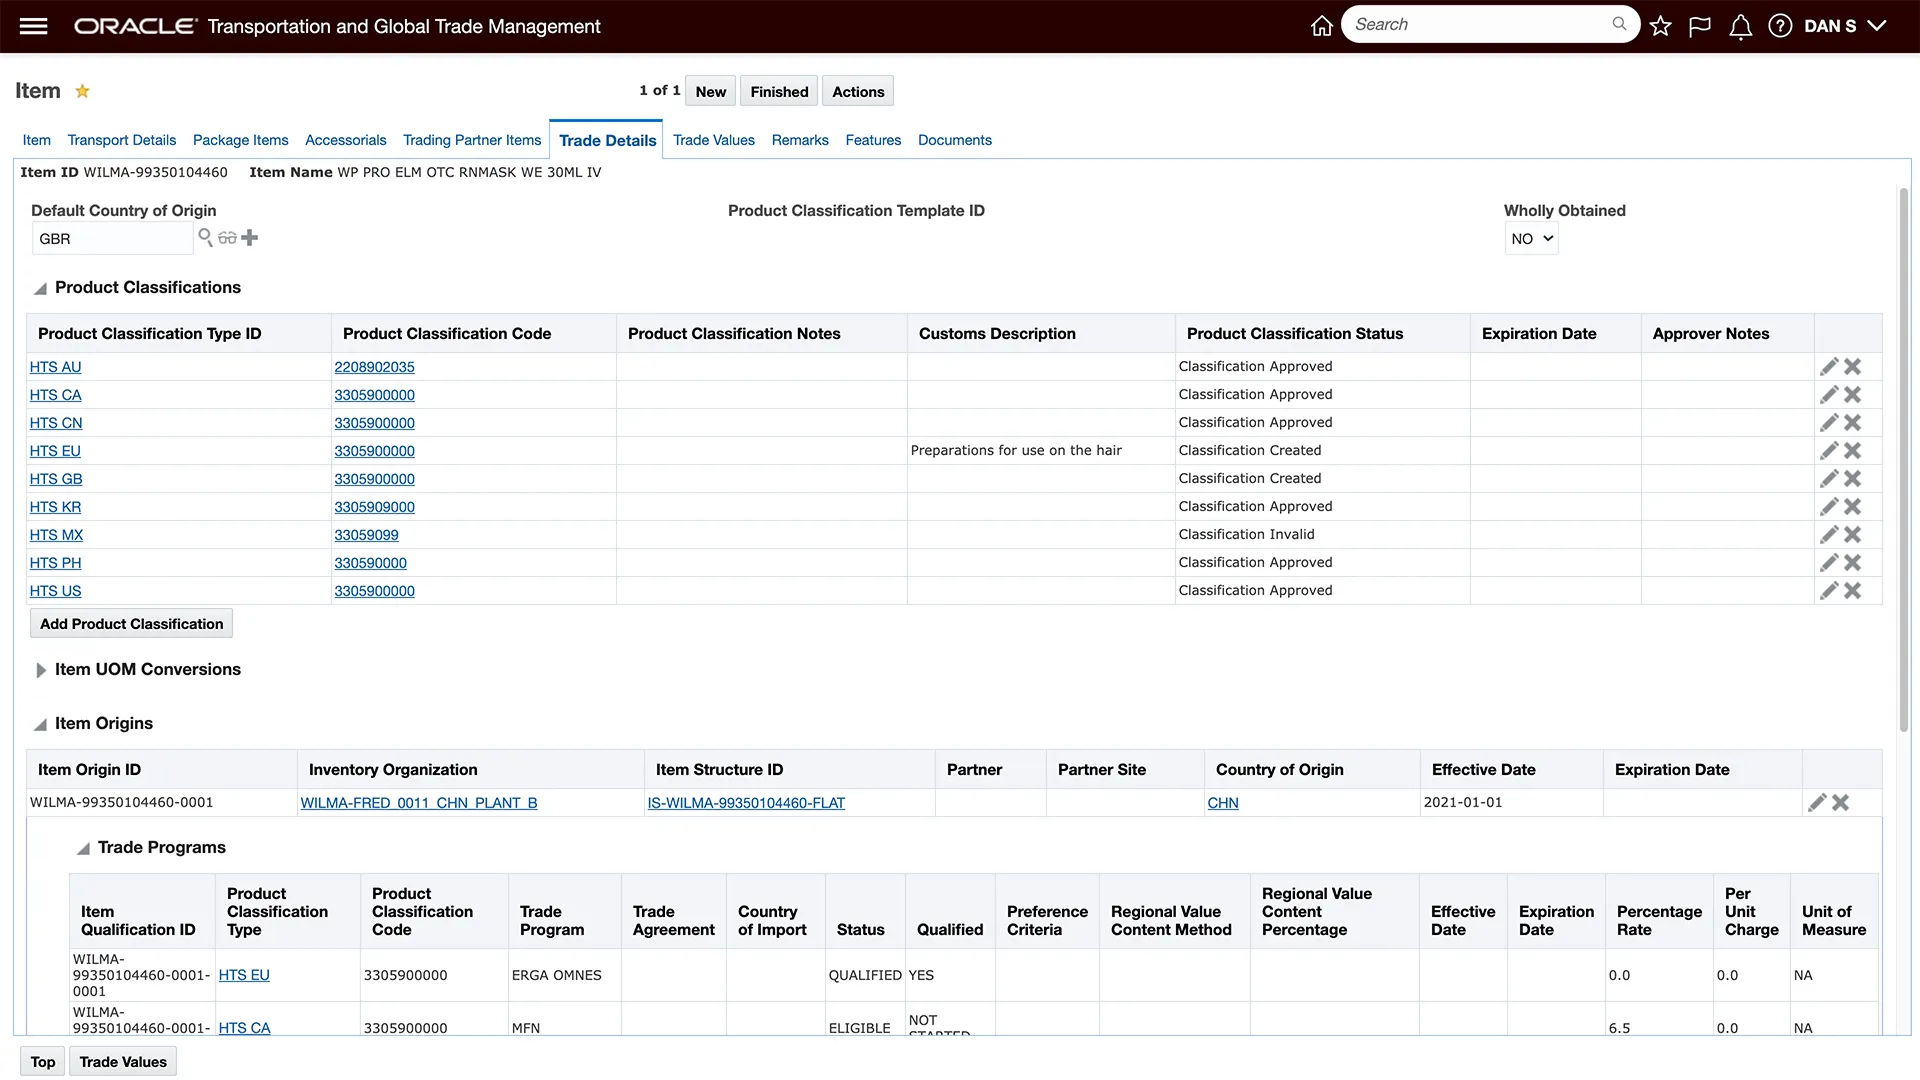Click the Home icon in header
Screen dimensions: 1920x1080
[x=1321, y=26]
